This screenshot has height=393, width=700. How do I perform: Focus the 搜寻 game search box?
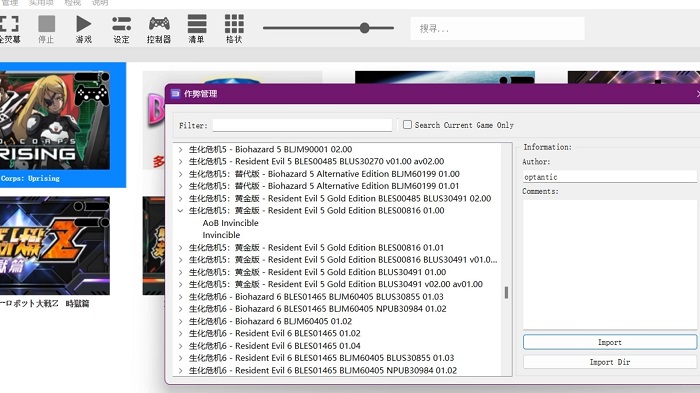click(497, 29)
